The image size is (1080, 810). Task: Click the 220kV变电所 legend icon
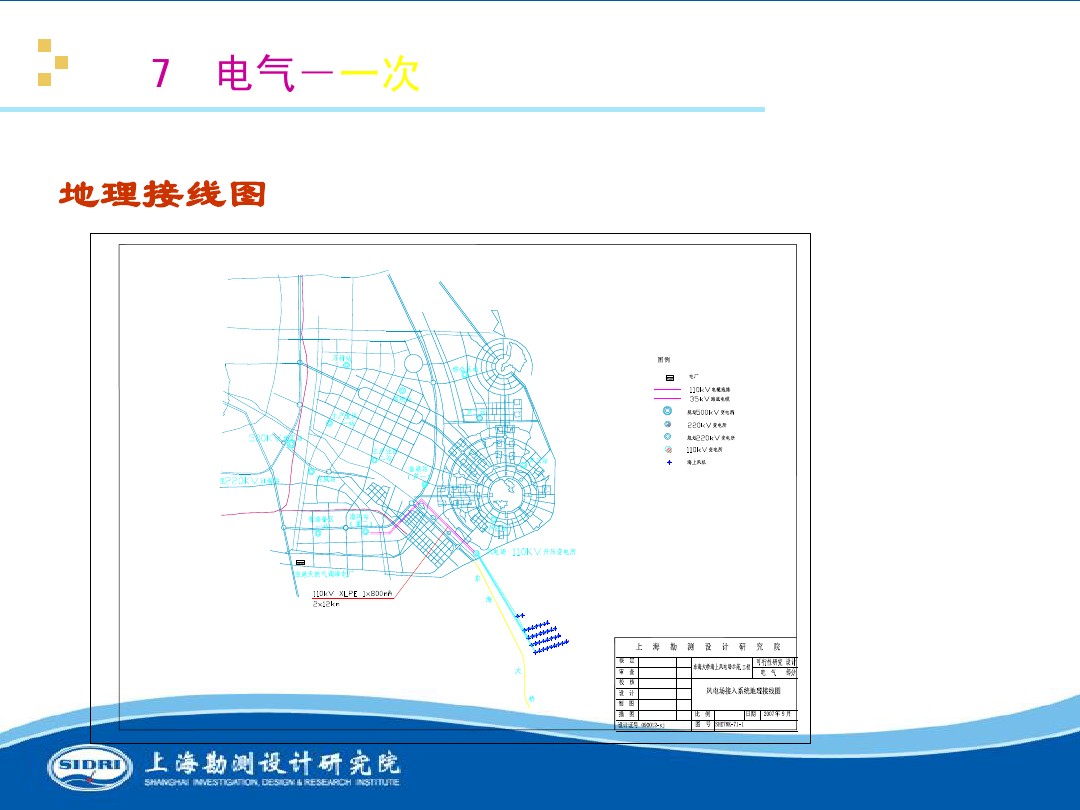click(x=666, y=425)
